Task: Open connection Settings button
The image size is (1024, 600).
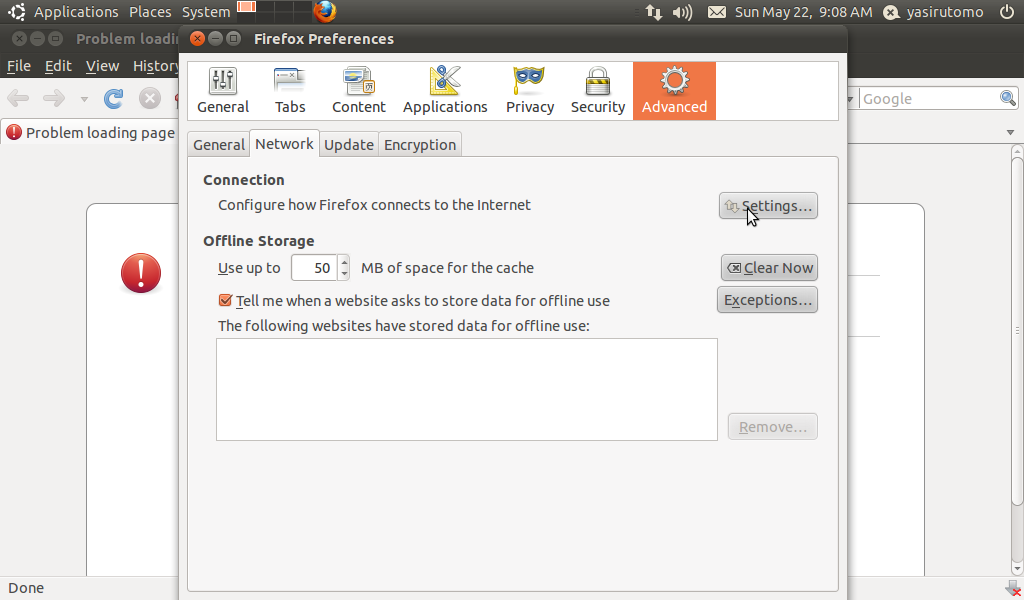Action: tap(768, 206)
